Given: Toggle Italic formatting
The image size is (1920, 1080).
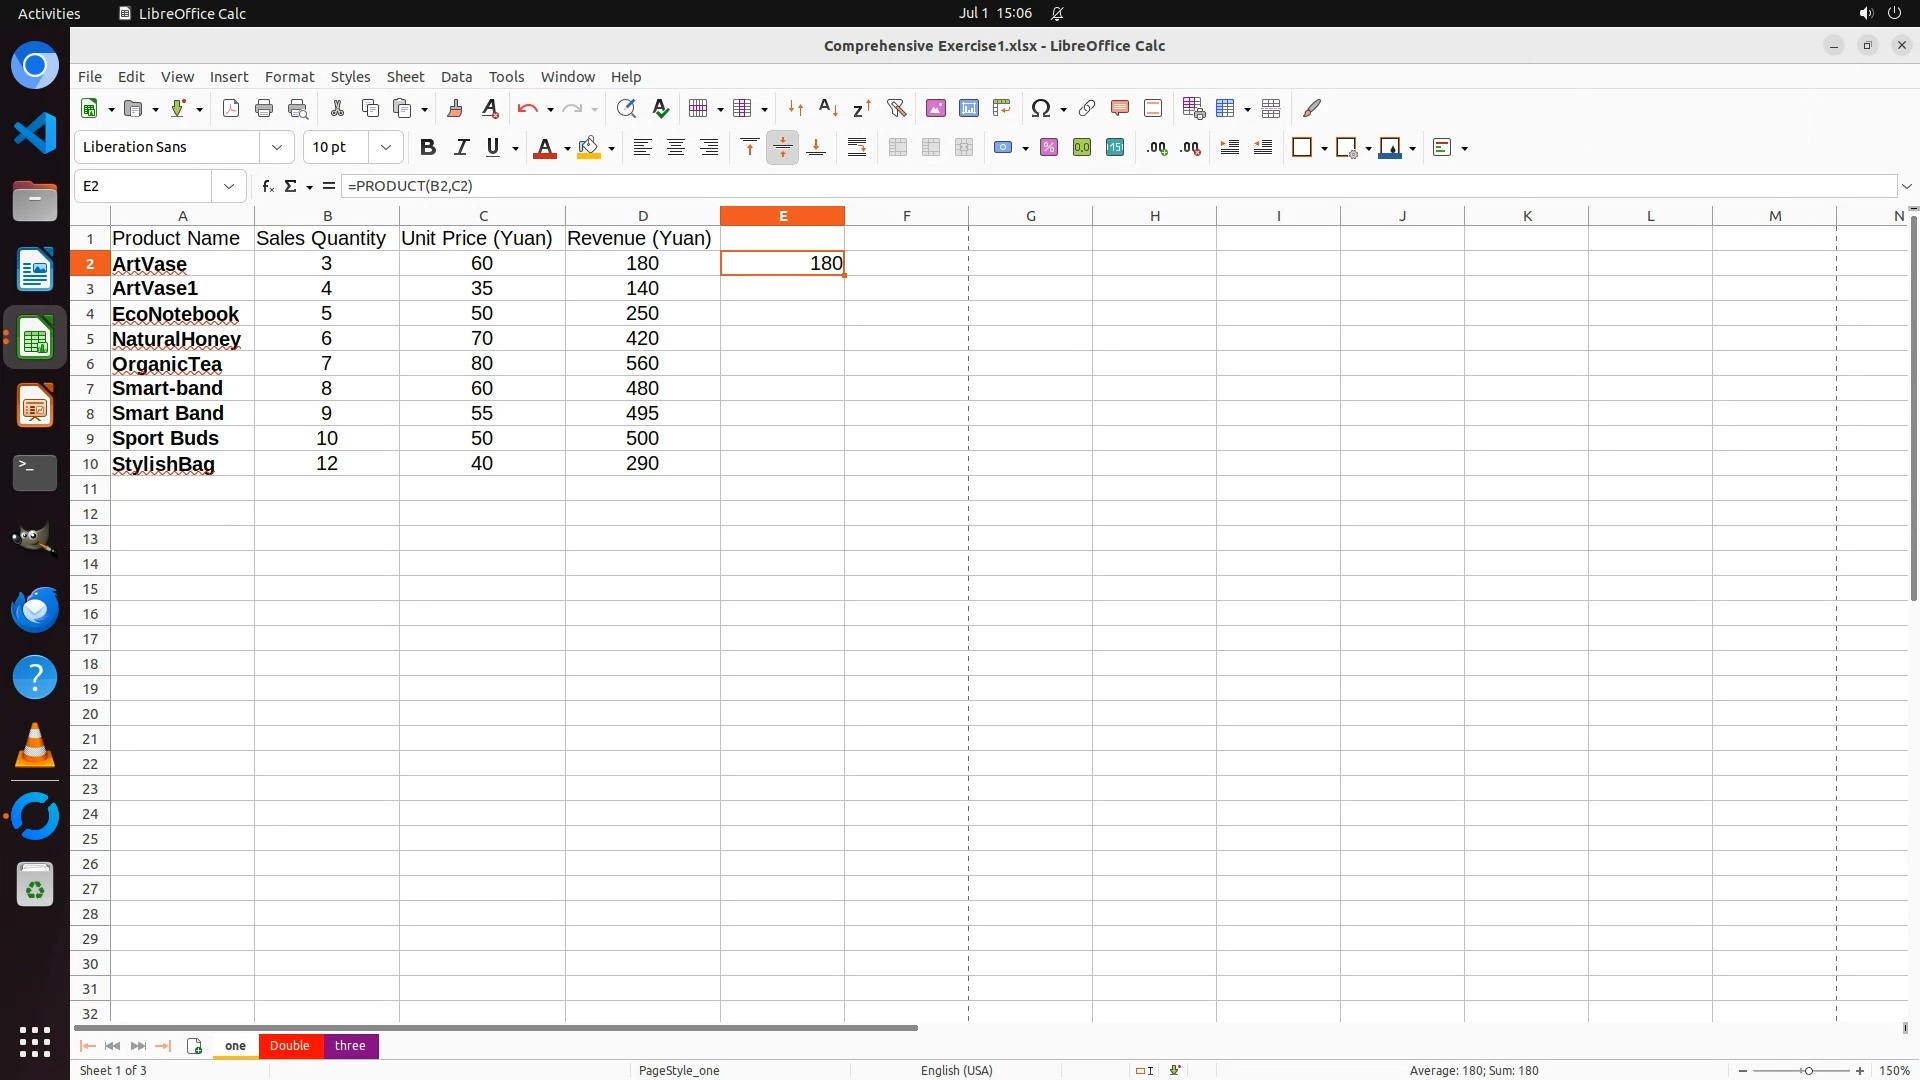Looking at the screenshot, I should (x=461, y=147).
